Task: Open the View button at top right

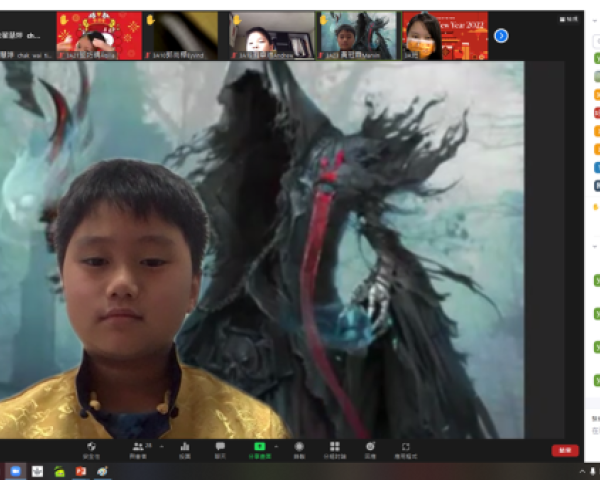Action: click(568, 19)
